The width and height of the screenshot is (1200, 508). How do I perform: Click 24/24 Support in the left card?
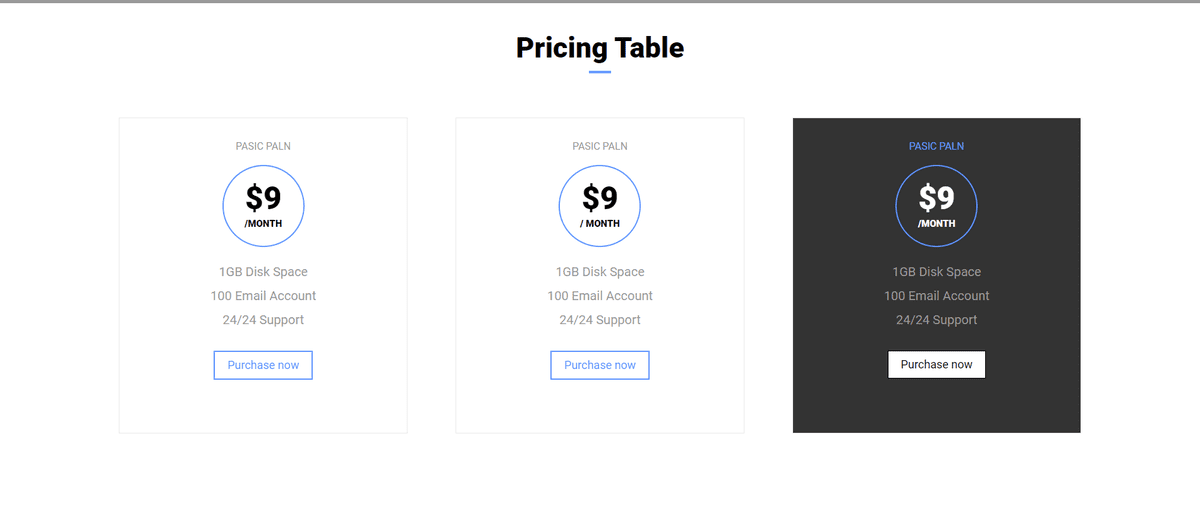click(x=263, y=320)
